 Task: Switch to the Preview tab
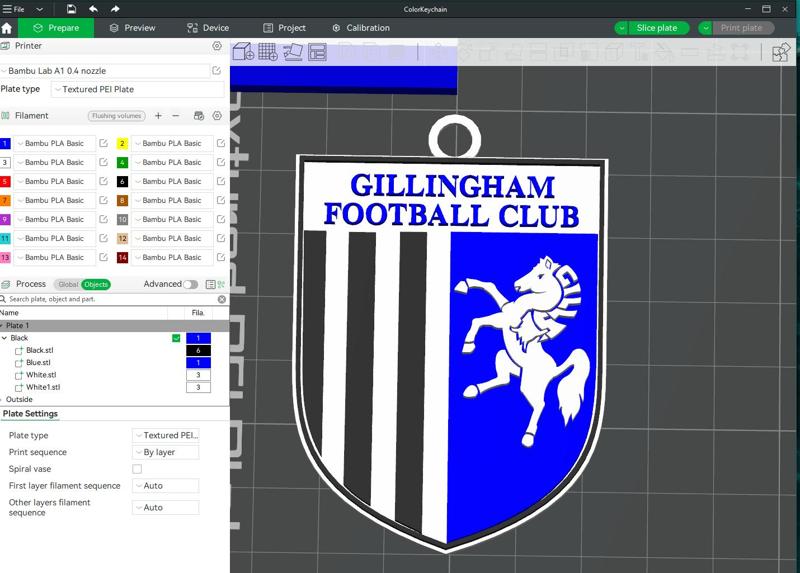click(132, 28)
